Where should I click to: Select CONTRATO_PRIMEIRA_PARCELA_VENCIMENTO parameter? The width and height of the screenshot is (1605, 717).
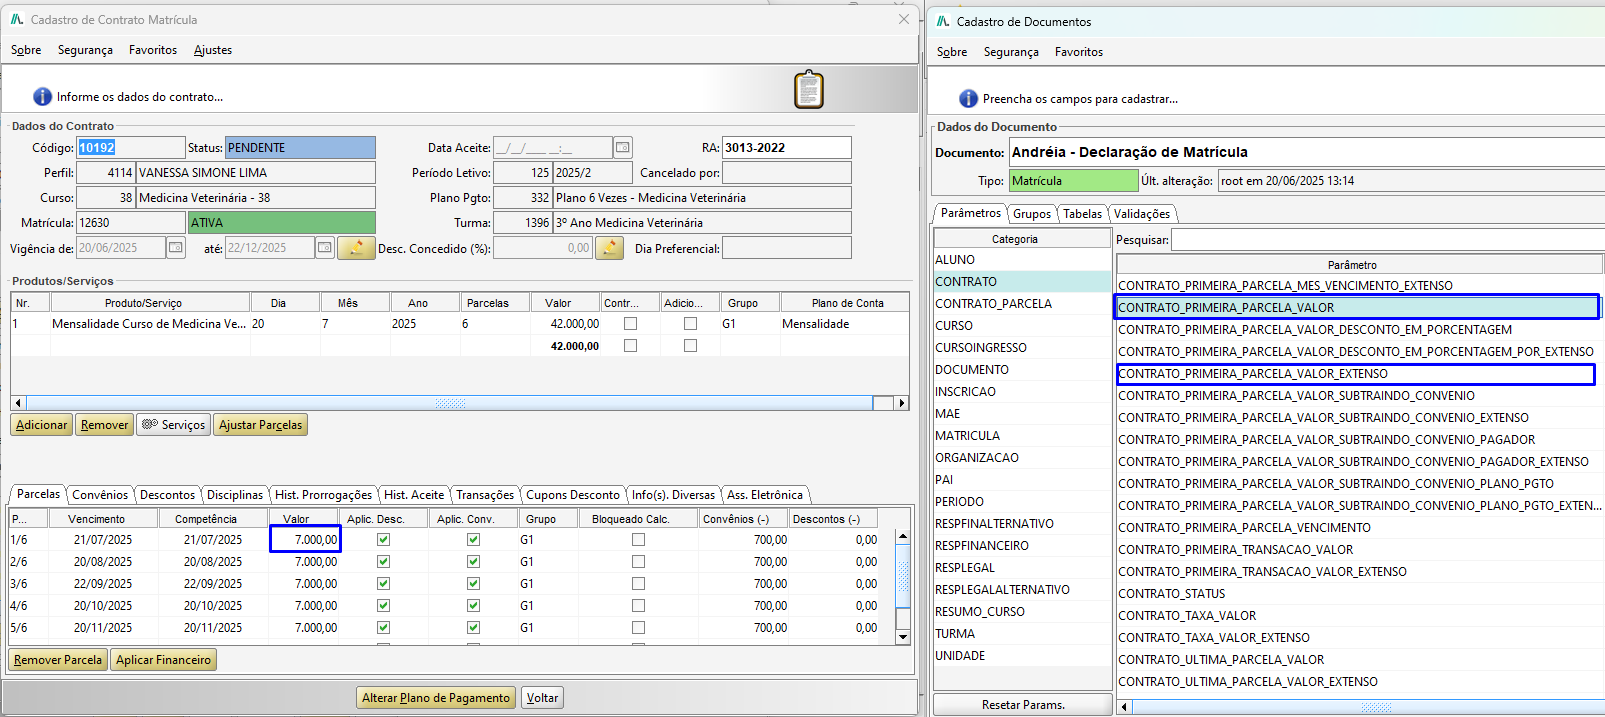pyautogui.click(x=1360, y=528)
